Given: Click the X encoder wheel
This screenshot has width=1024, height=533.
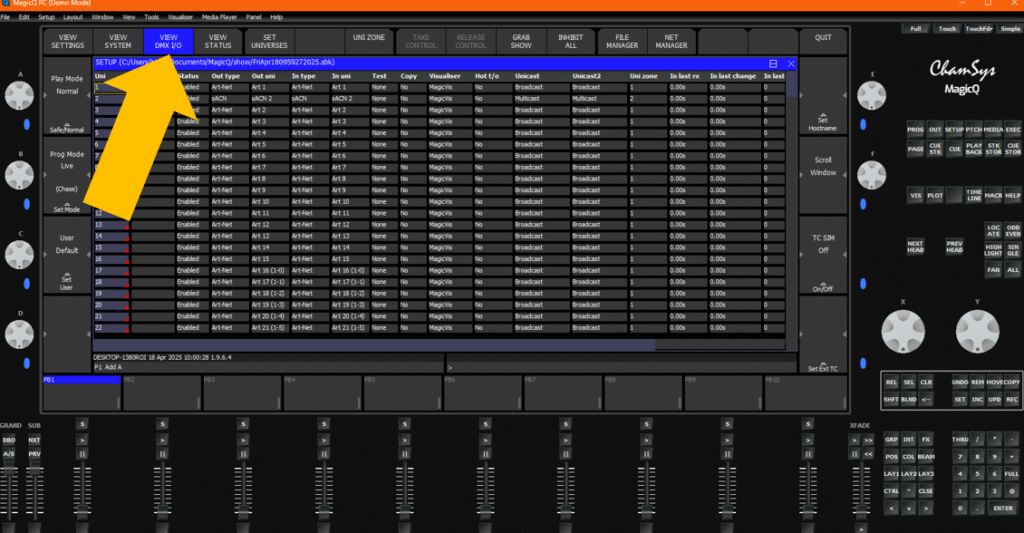Looking at the screenshot, I should [x=903, y=328].
